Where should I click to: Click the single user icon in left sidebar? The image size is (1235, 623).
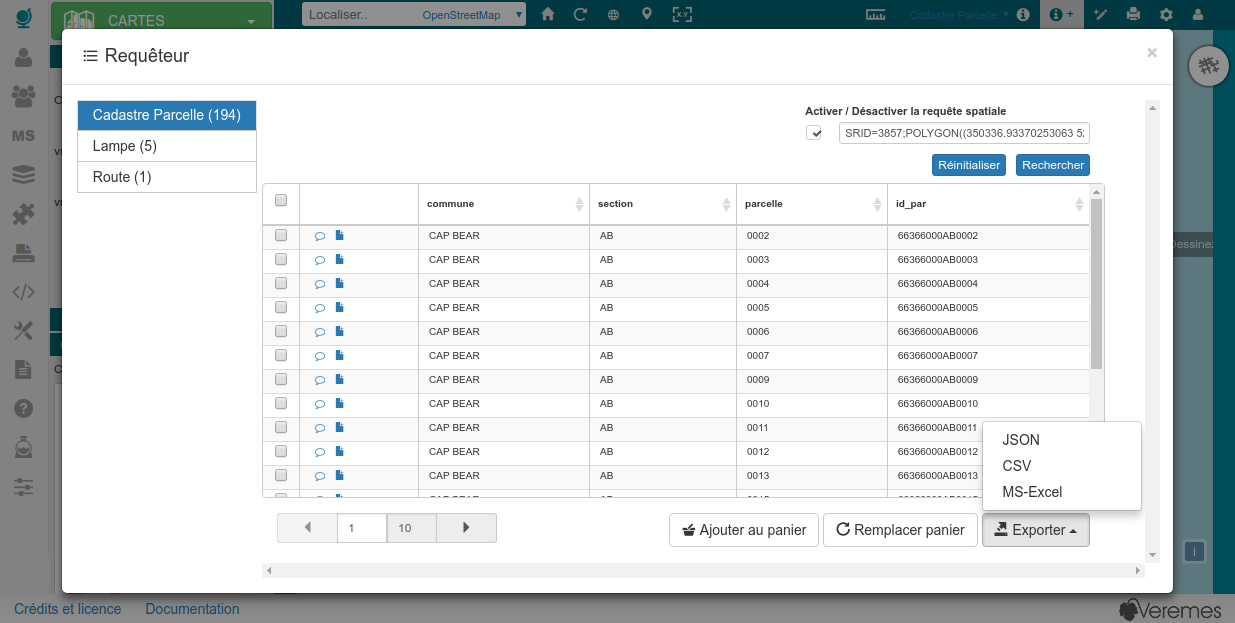(23, 57)
